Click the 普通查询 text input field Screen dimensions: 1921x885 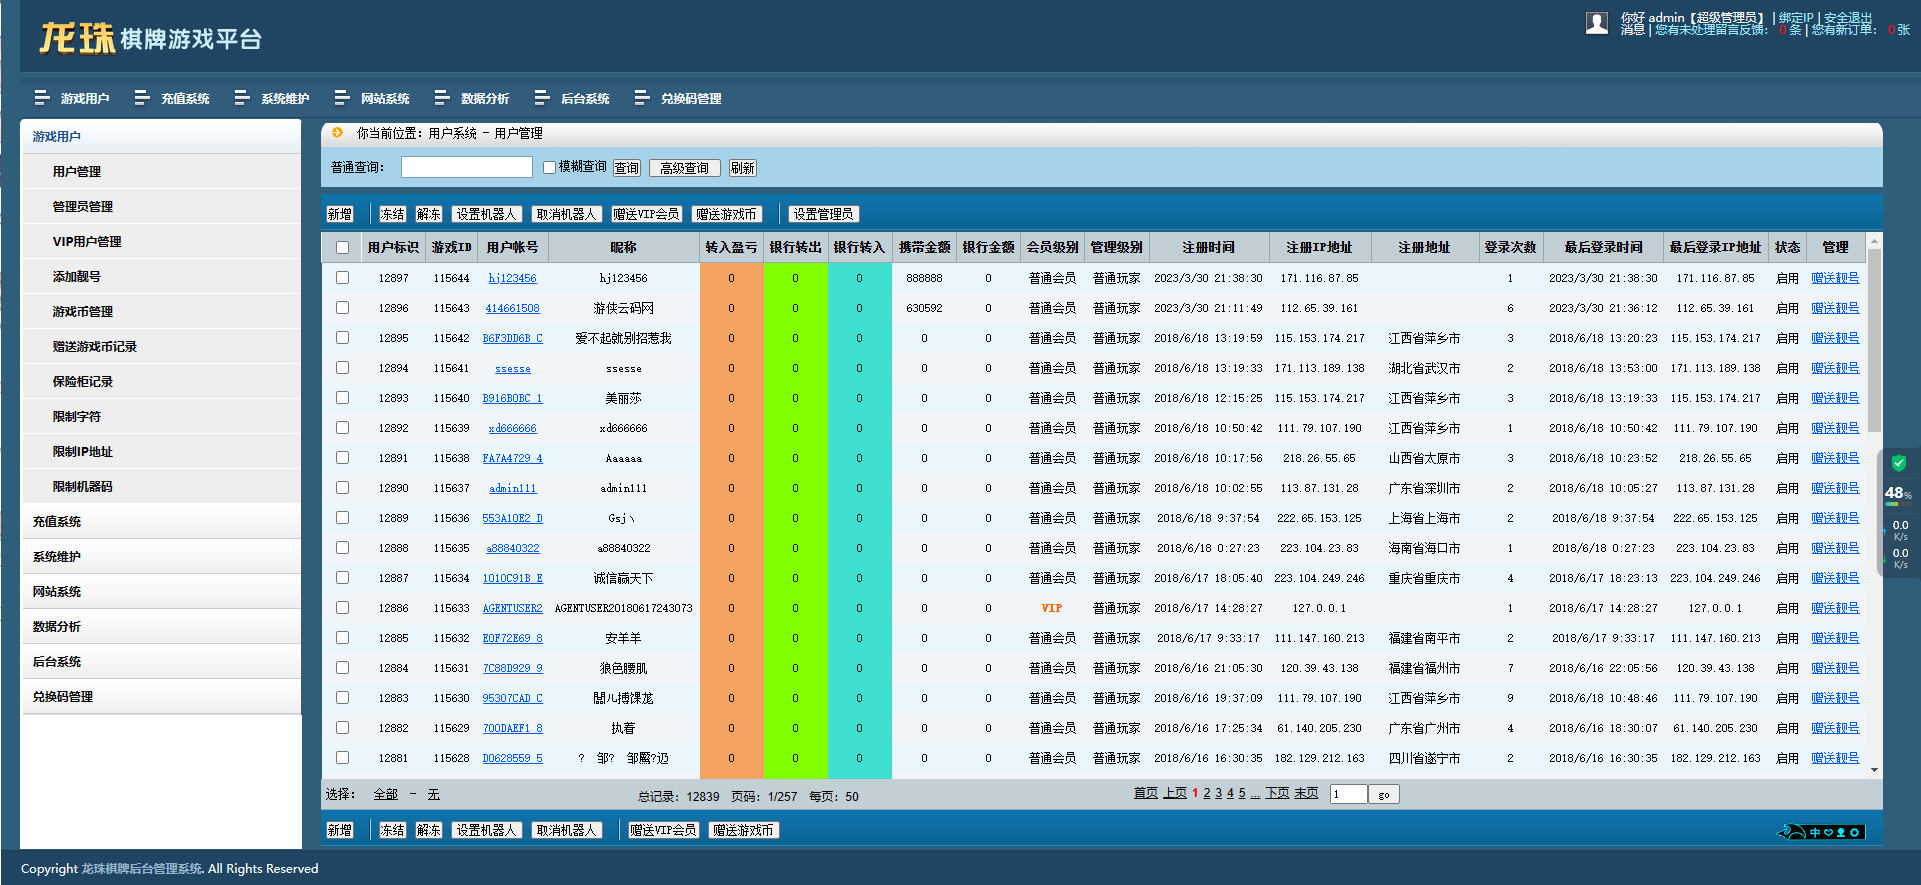[467, 167]
